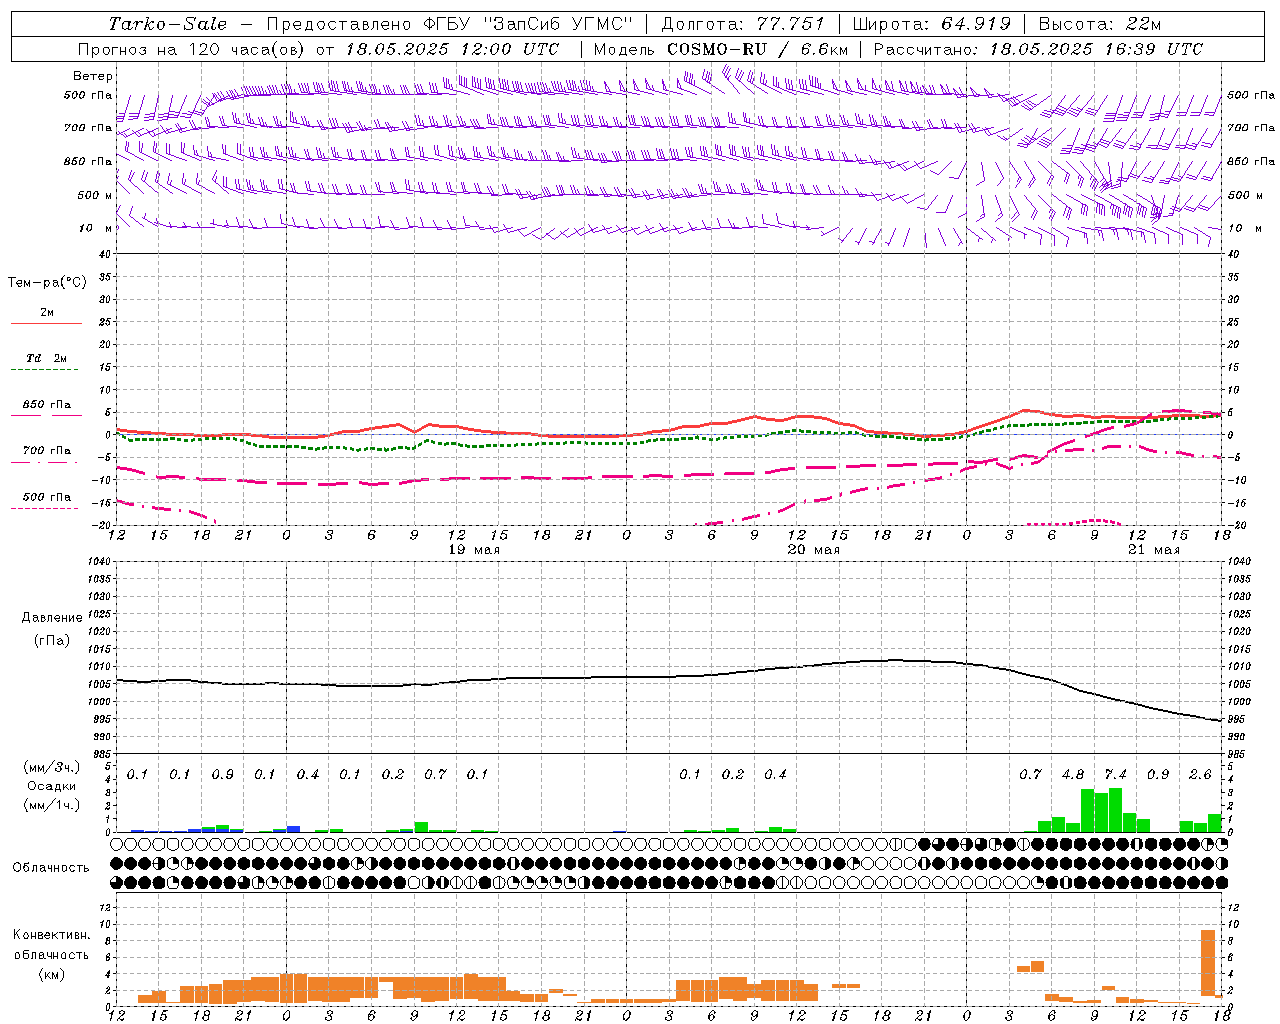1280x1024 pixels.
Task: Select the green dashed Td 2м legend line
Action: click(x=45, y=369)
